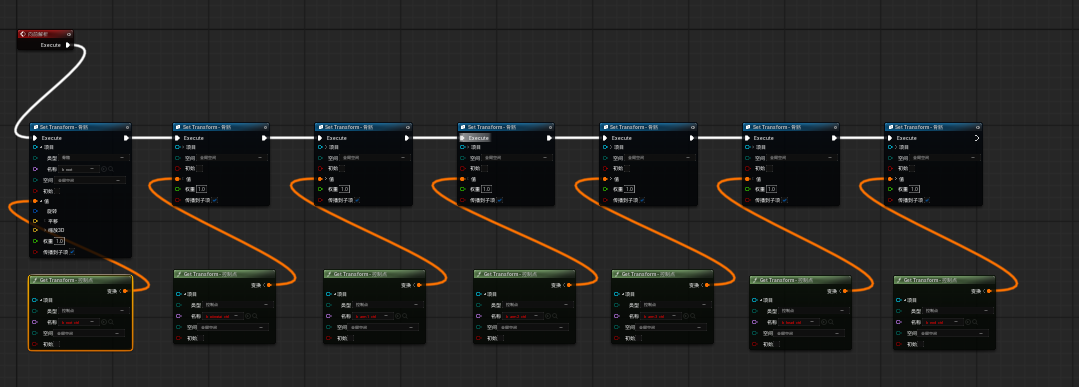Open 空间 dropdown in the b_root Set Transform

coord(91,180)
